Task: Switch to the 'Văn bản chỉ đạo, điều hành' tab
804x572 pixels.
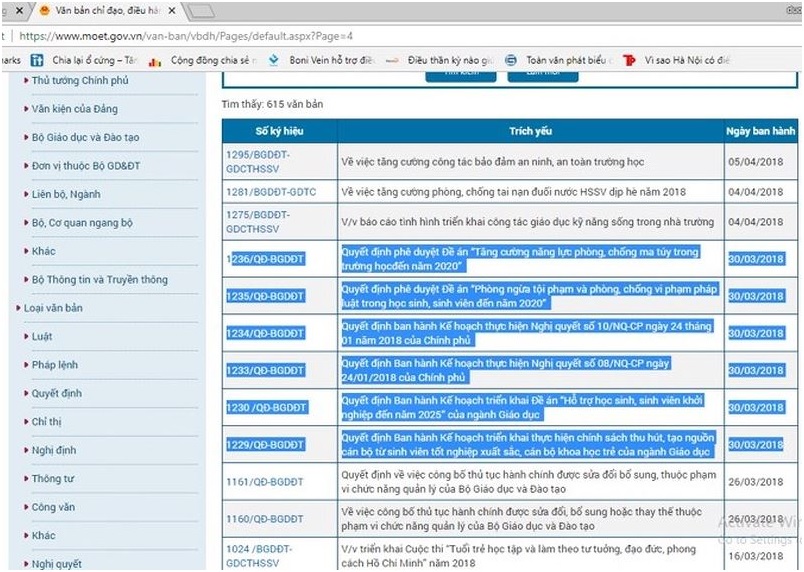Action: tap(107, 10)
